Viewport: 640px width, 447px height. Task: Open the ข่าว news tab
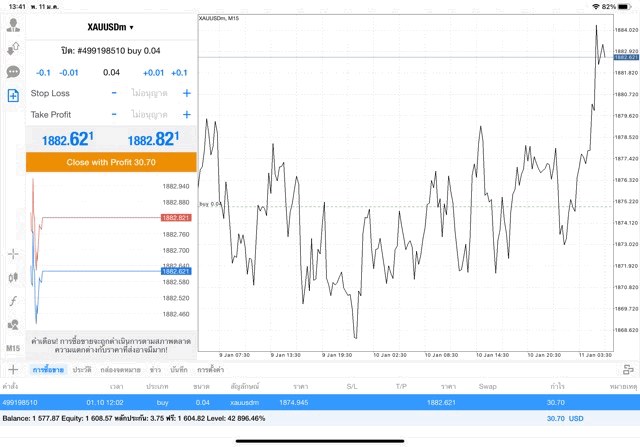click(x=155, y=370)
